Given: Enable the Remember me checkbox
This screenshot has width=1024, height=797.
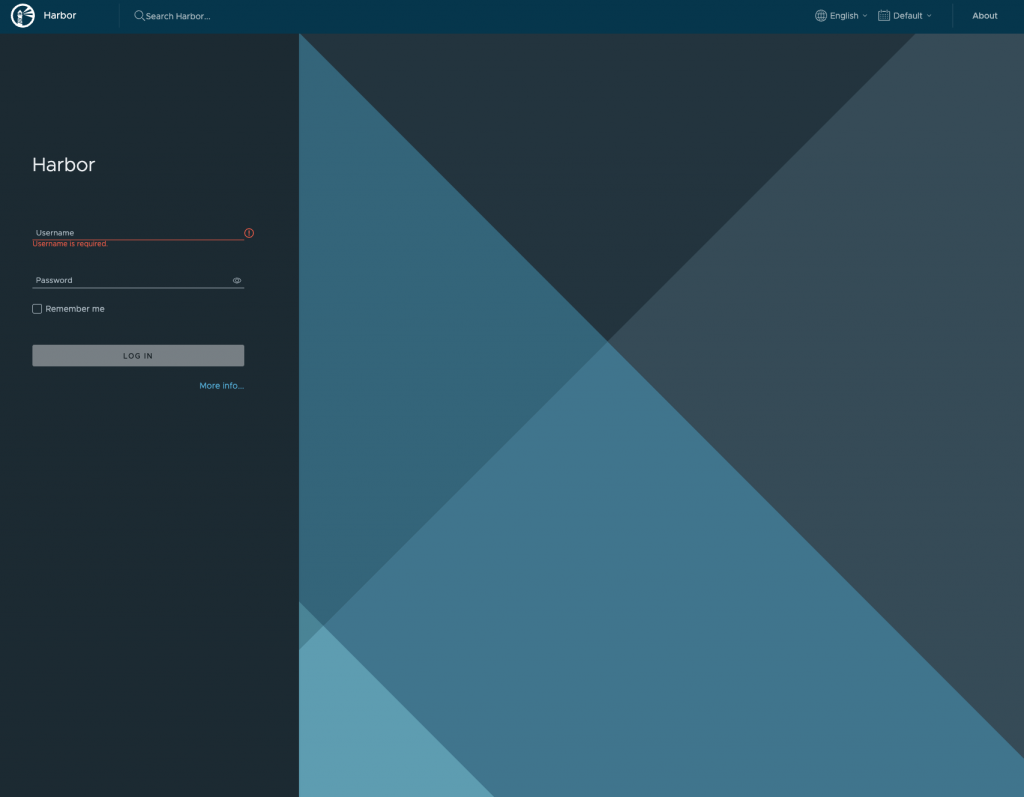Looking at the screenshot, I should (x=37, y=309).
